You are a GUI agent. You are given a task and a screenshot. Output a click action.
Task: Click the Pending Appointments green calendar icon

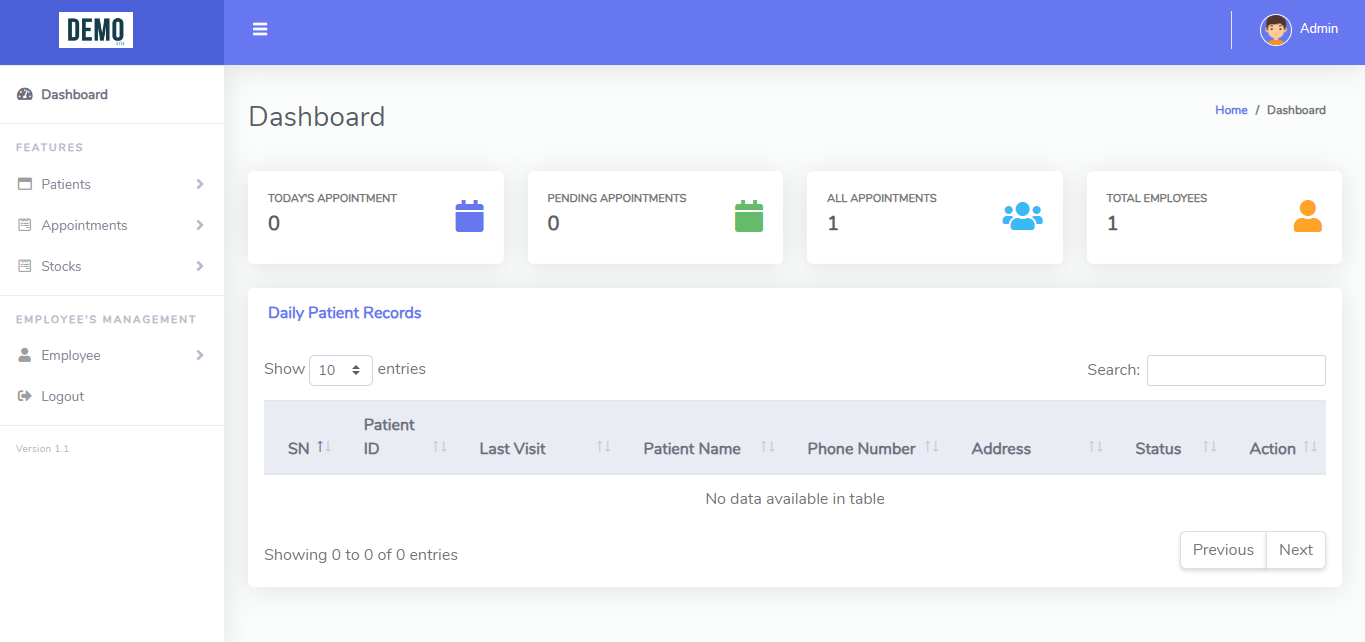(748, 216)
